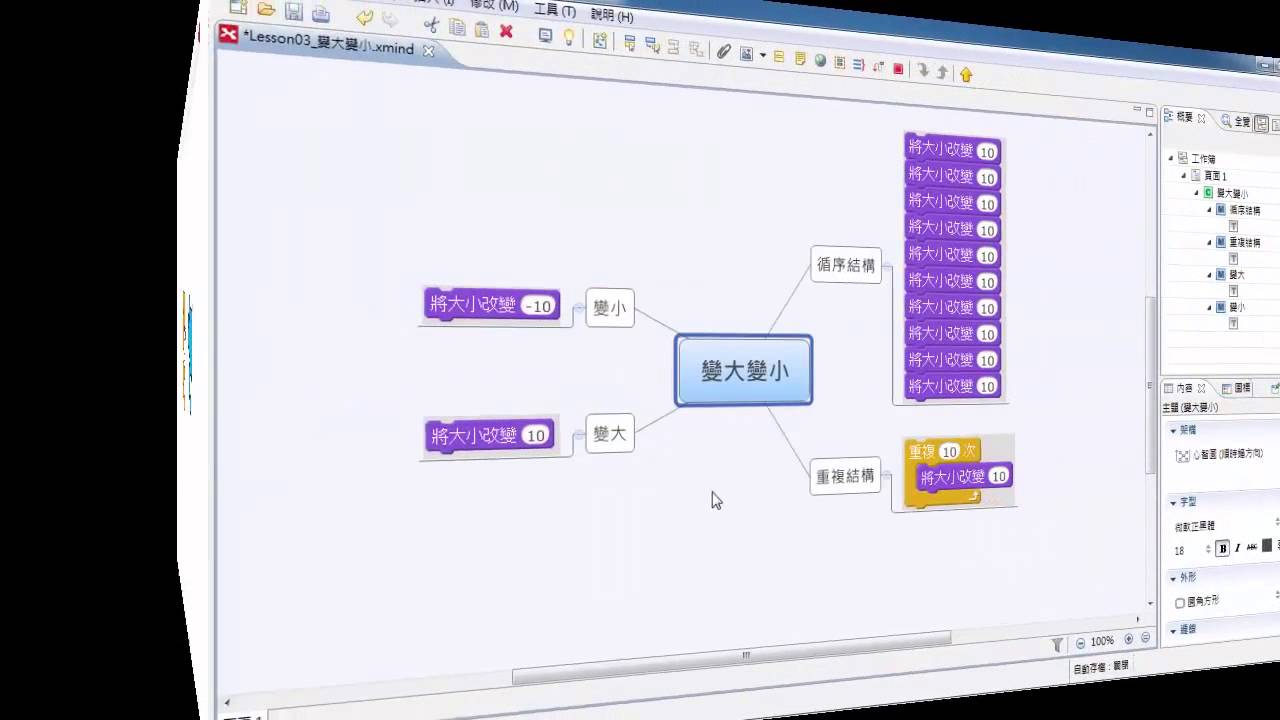Image resolution: width=1280 pixels, height=720 pixels.
Task: Collapse the 架構 section in properties
Action: (1173, 430)
